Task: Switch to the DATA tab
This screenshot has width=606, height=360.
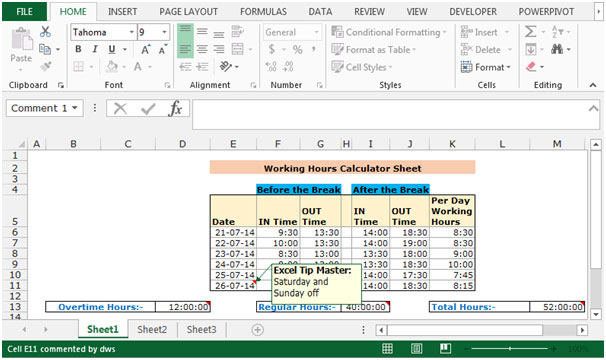Action: [320, 12]
